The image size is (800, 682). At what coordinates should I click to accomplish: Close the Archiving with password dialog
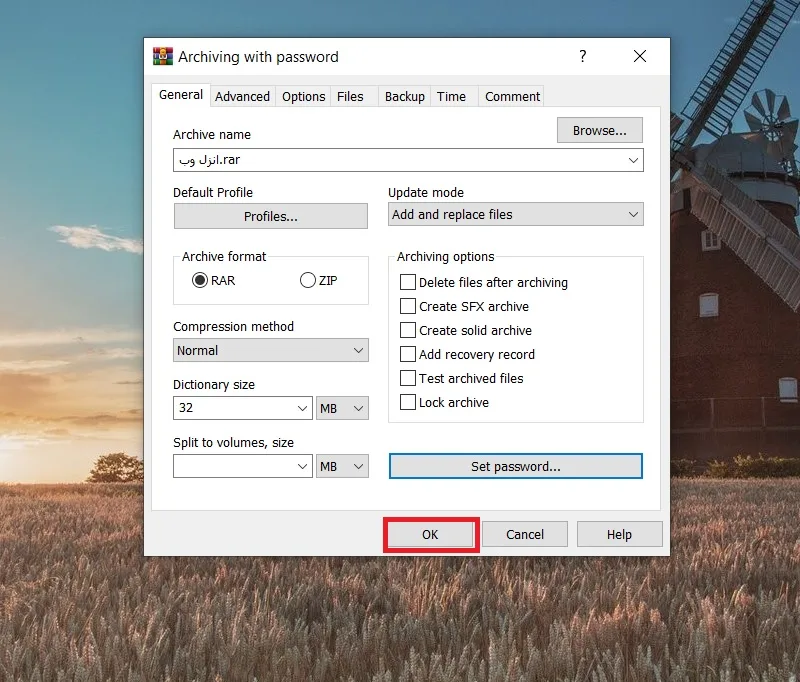tap(640, 56)
